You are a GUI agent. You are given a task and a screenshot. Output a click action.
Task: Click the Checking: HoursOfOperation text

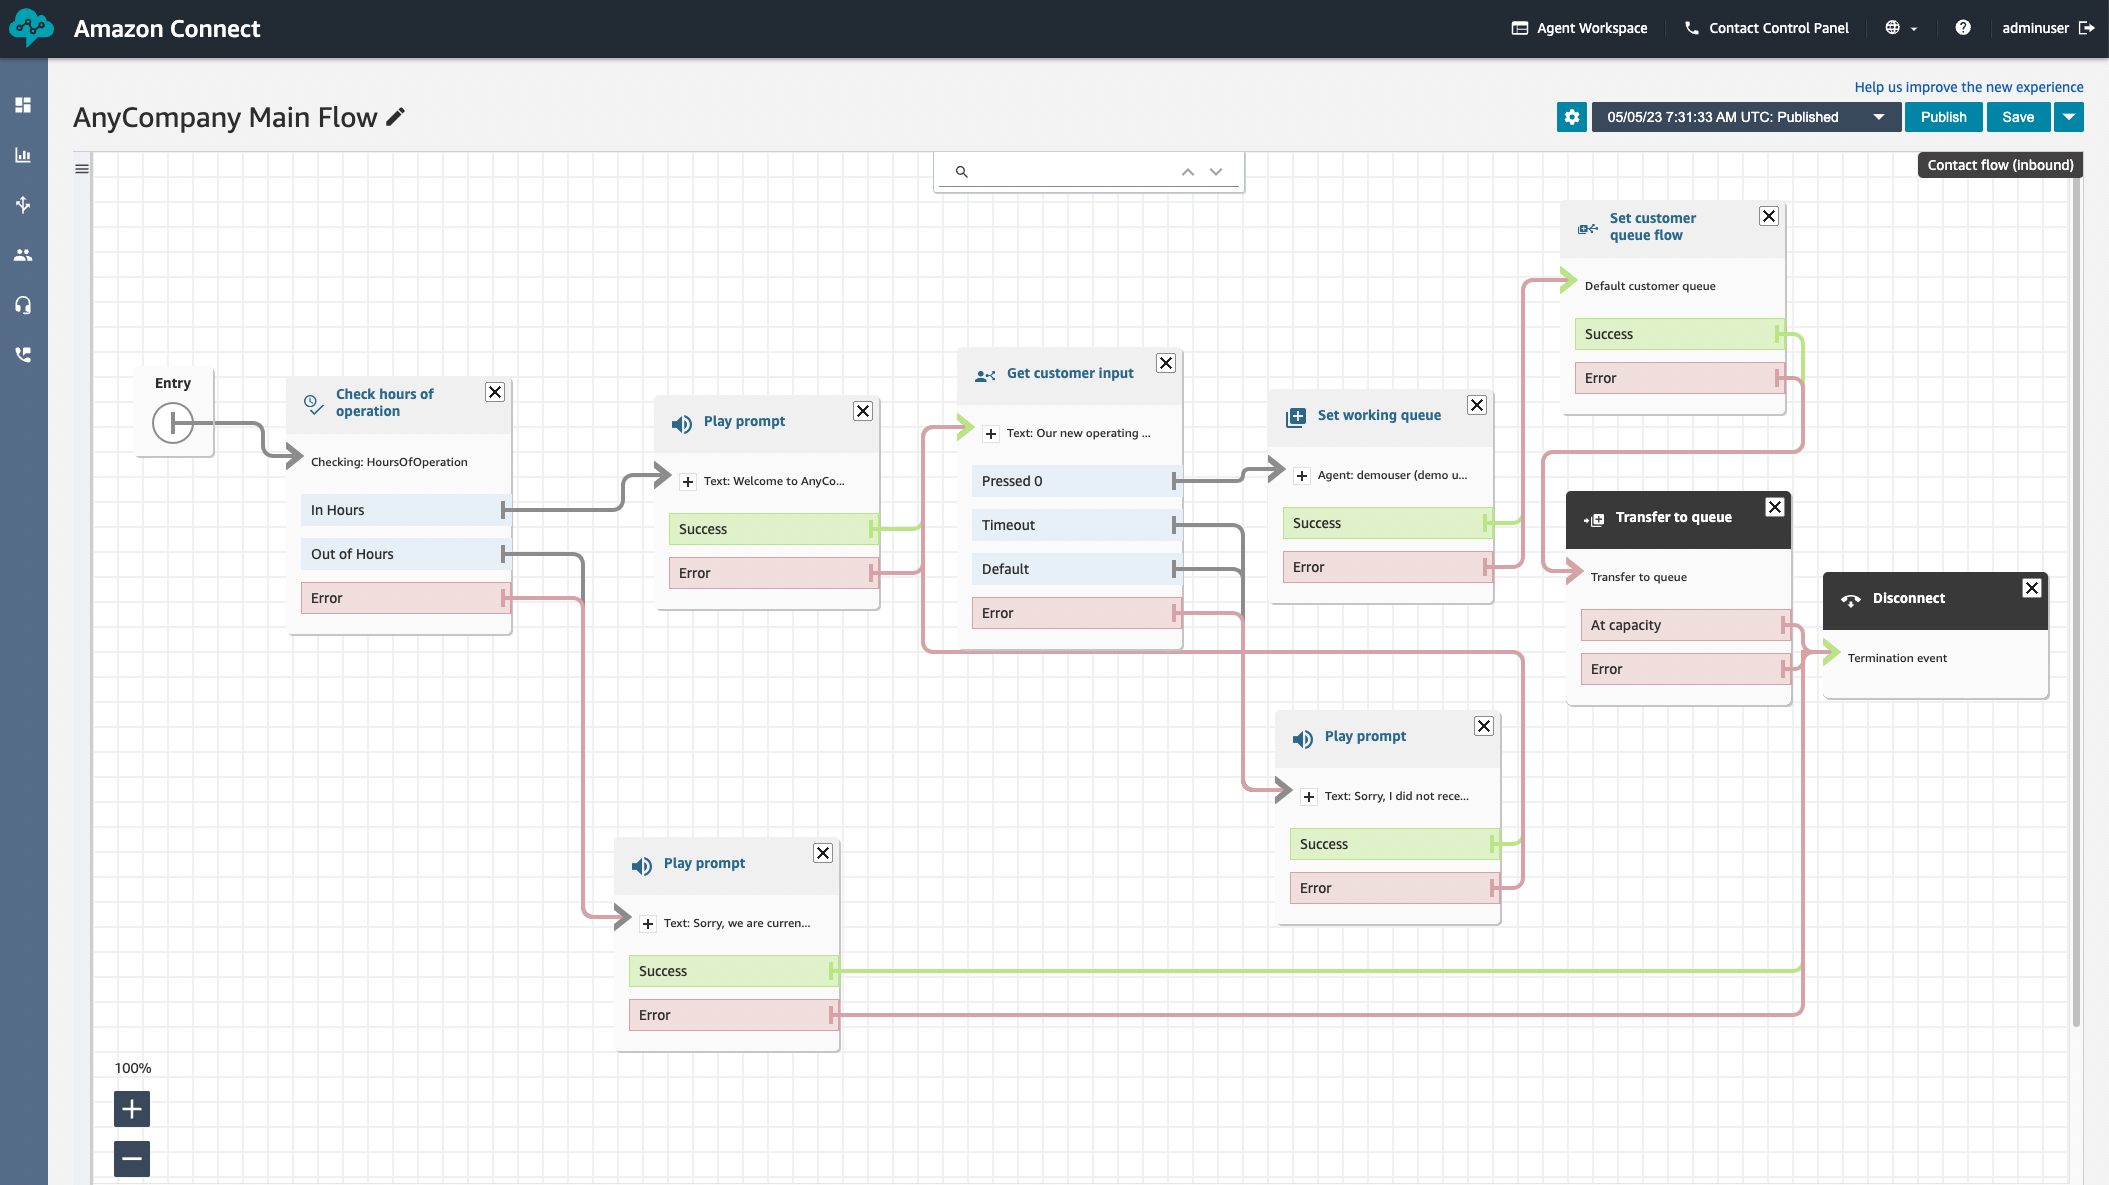389,462
